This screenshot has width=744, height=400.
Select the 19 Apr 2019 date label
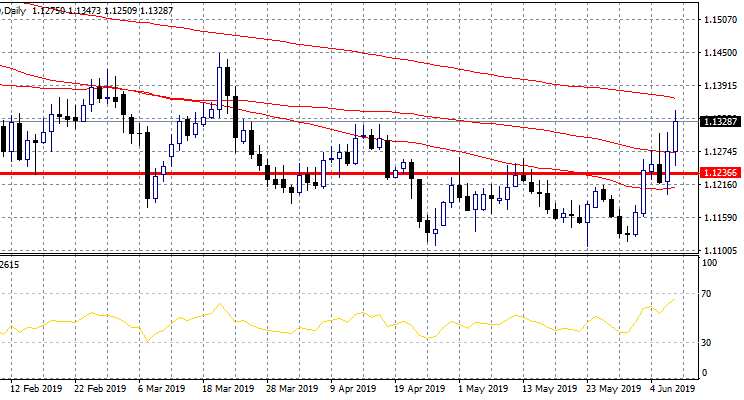point(419,389)
